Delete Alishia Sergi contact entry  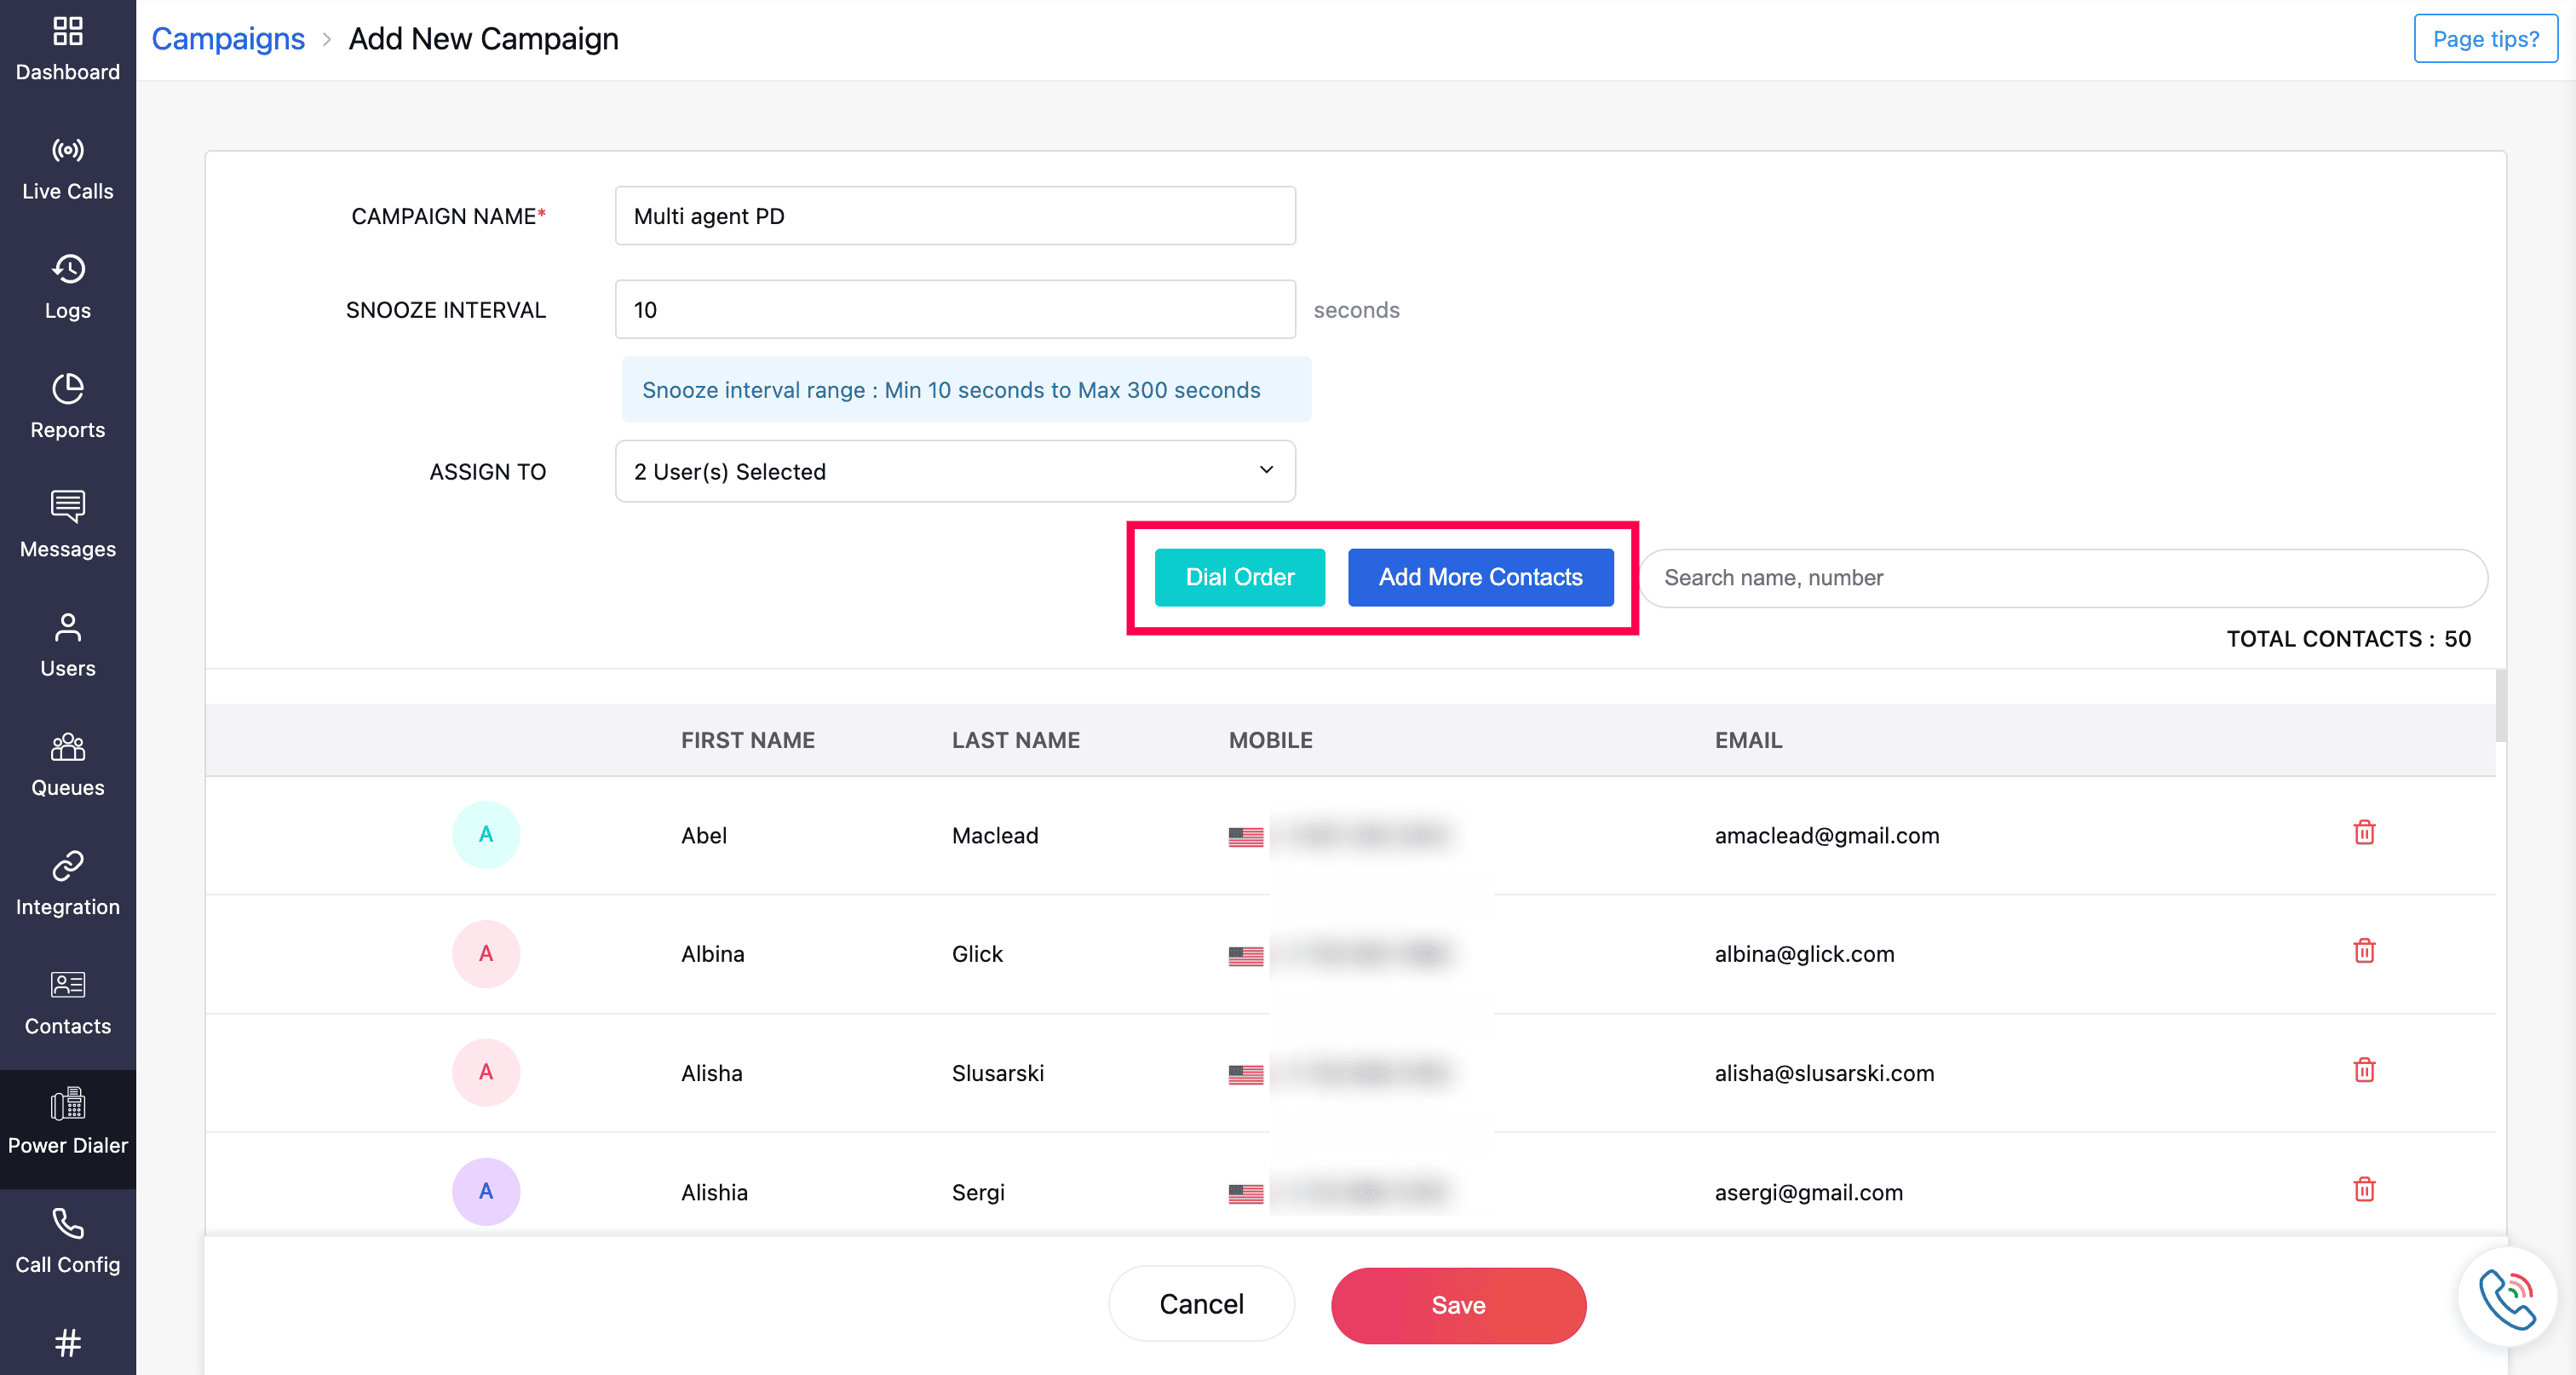2363,1189
